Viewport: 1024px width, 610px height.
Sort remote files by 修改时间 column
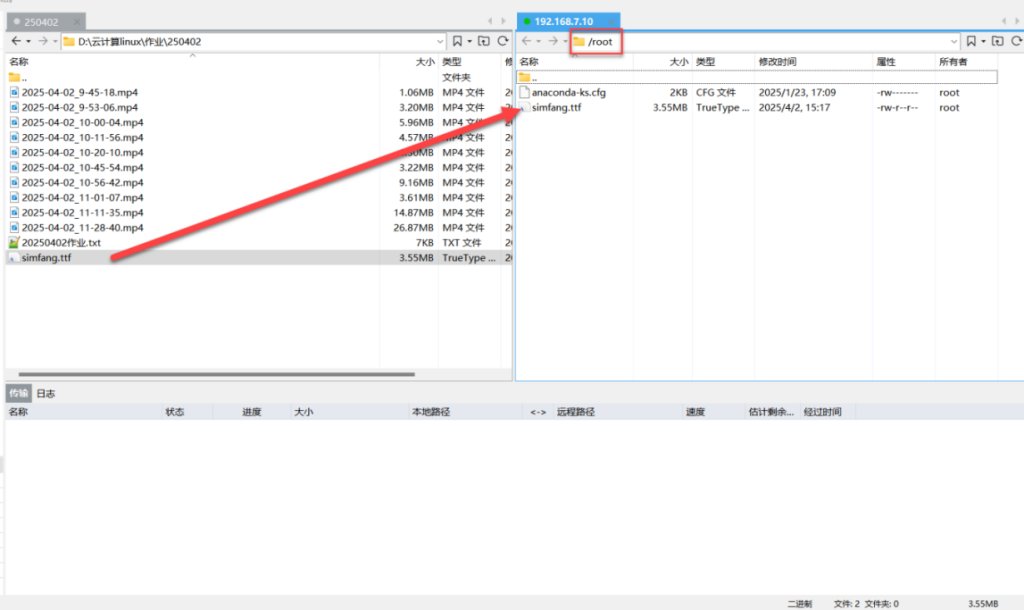coord(777,62)
